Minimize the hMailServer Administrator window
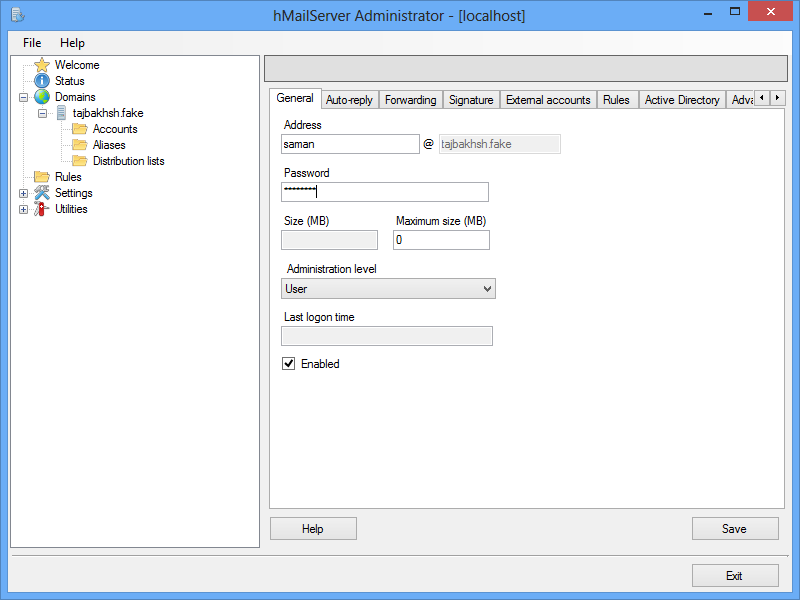This screenshot has height=600, width=800. click(x=708, y=13)
